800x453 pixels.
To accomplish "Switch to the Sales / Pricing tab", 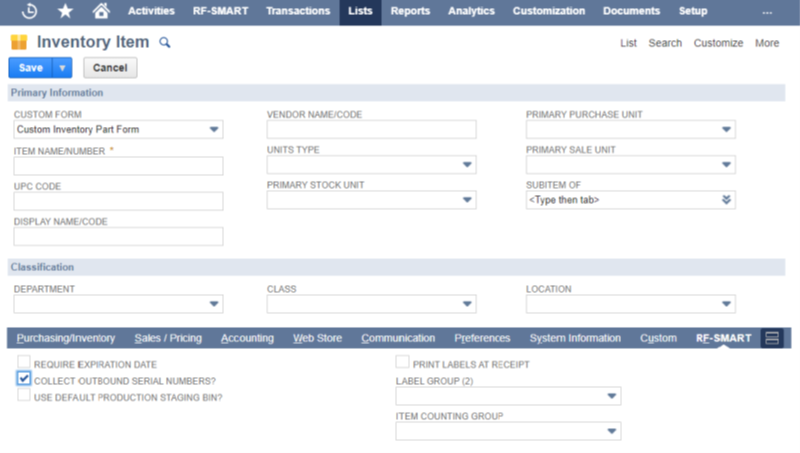I will 168,338.
